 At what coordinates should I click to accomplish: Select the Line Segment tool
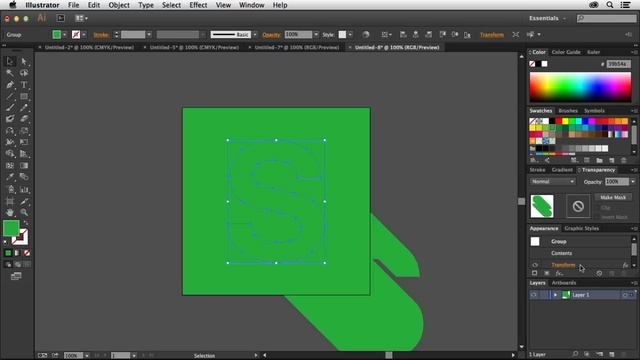(10, 97)
